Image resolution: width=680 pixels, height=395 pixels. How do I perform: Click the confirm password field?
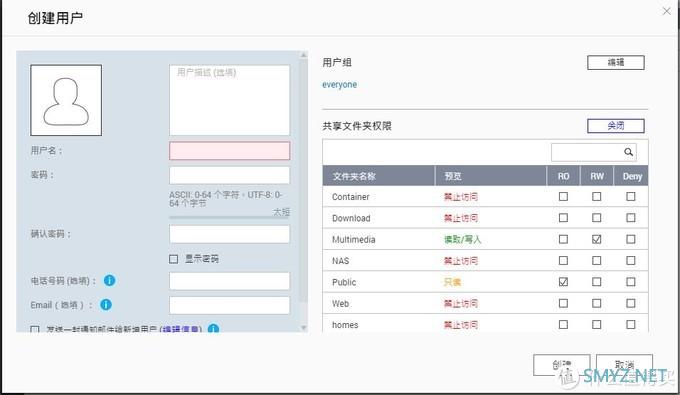pyautogui.click(x=229, y=234)
